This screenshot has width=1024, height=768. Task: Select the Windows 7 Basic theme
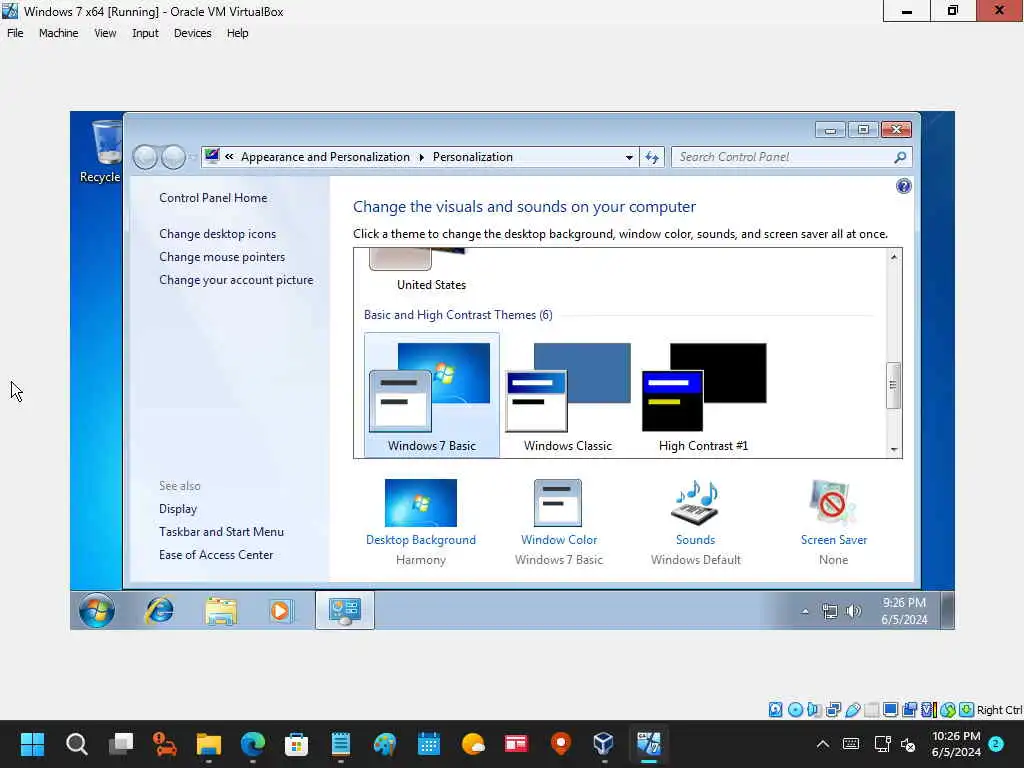432,395
